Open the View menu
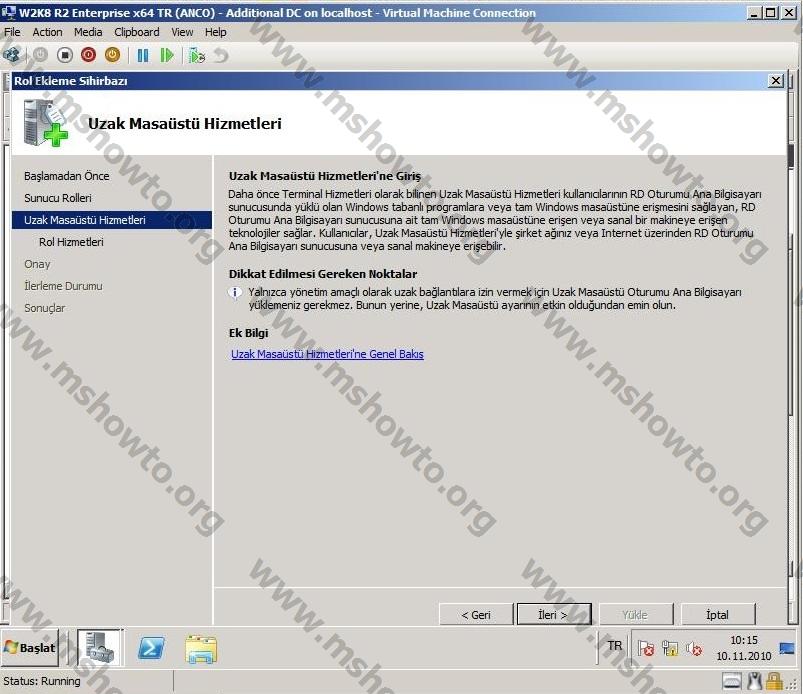The image size is (803, 694). pyautogui.click(x=182, y=32)
